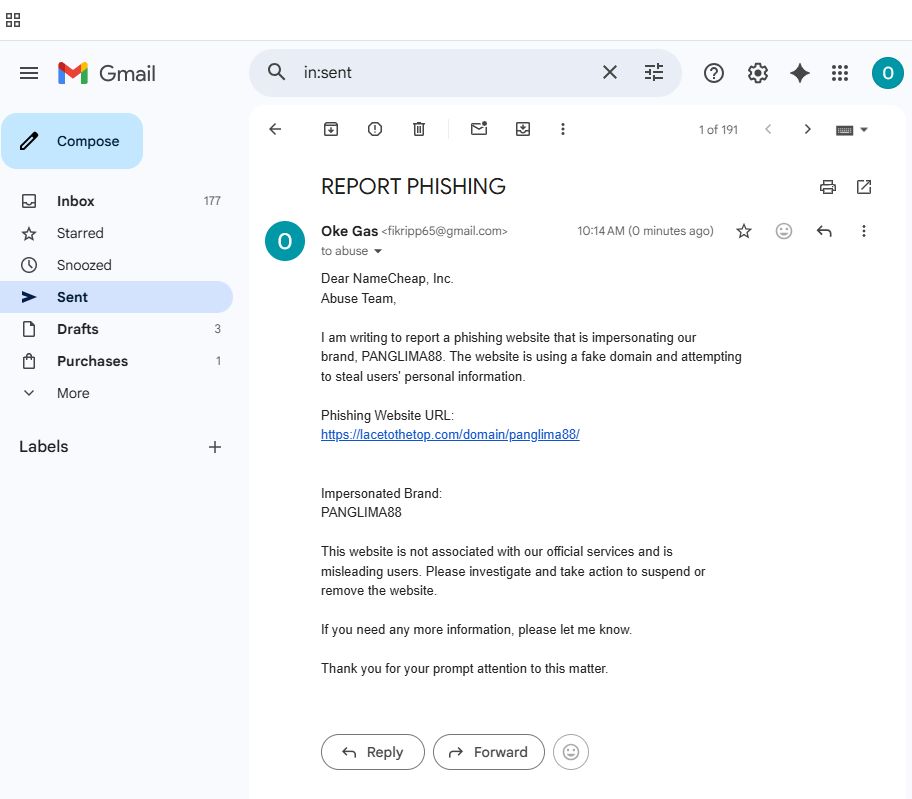Print all with printer icon

pos(828,187)
